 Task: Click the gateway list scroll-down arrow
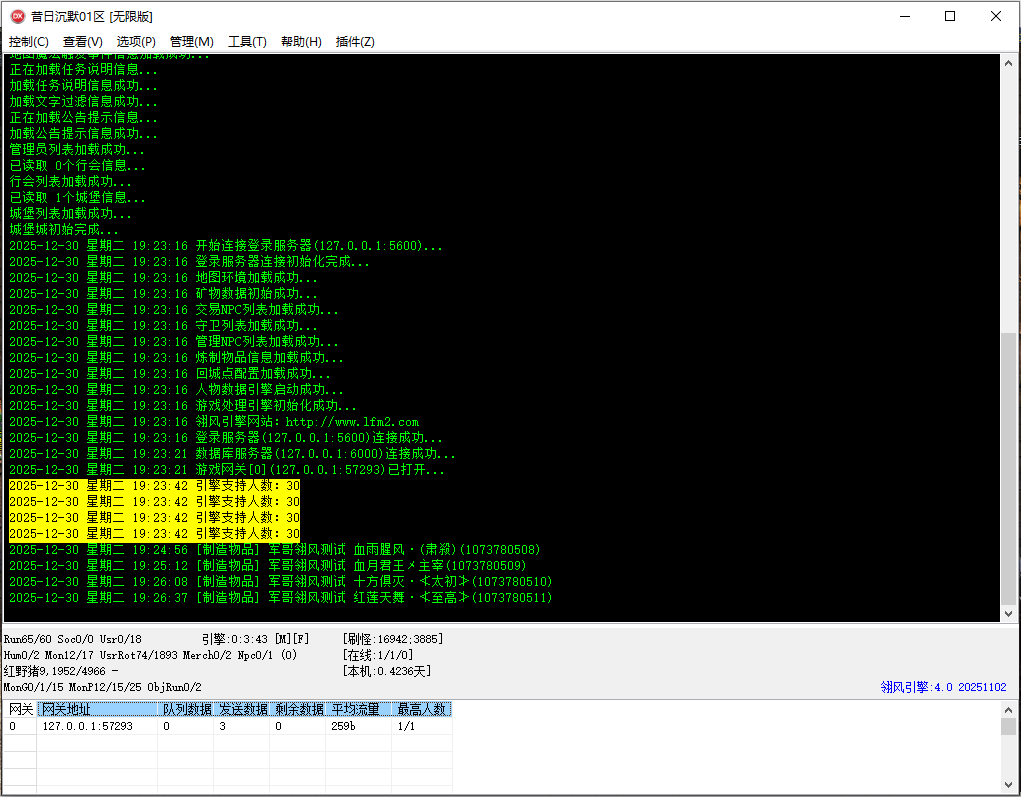1008,787
